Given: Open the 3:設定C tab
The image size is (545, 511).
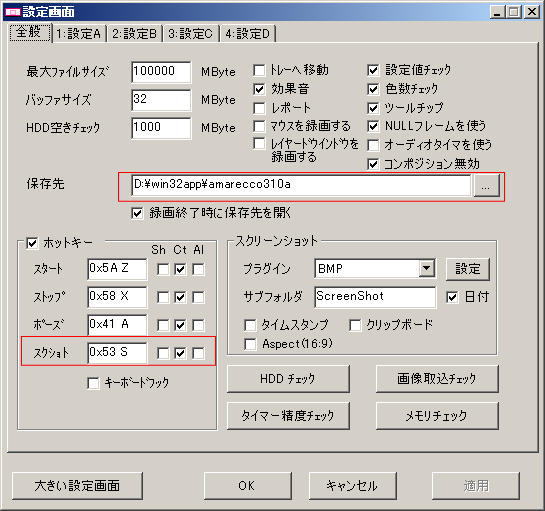Looking at the screenshot, I should click(x=190, y=34).
